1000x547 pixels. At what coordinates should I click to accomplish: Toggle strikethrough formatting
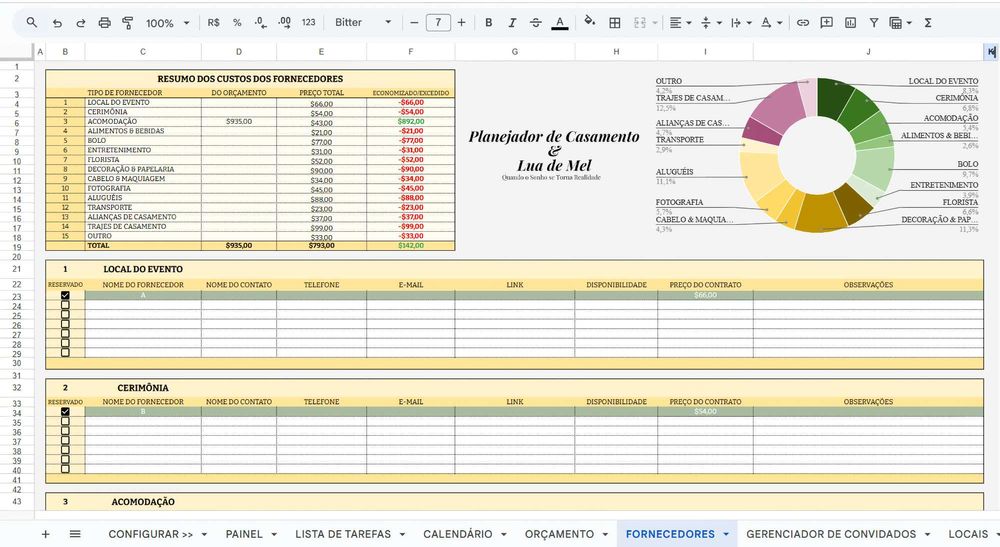[536, 22]
